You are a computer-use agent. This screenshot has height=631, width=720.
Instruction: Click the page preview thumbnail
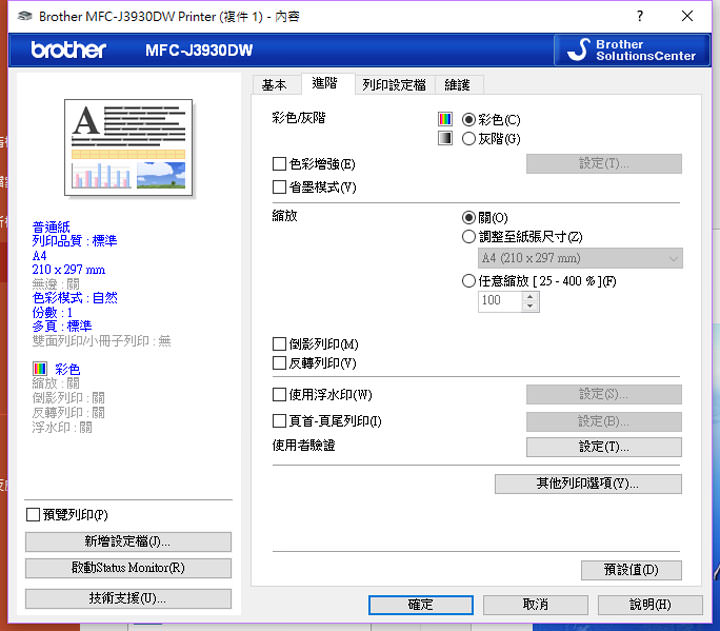(x=129, y=147)
